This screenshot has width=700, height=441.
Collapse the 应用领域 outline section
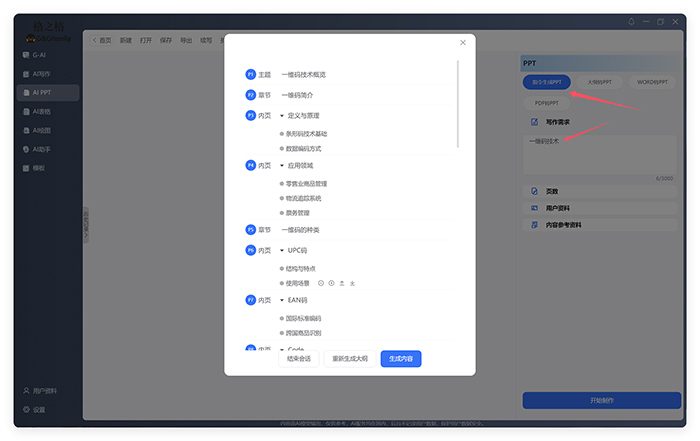282,165
